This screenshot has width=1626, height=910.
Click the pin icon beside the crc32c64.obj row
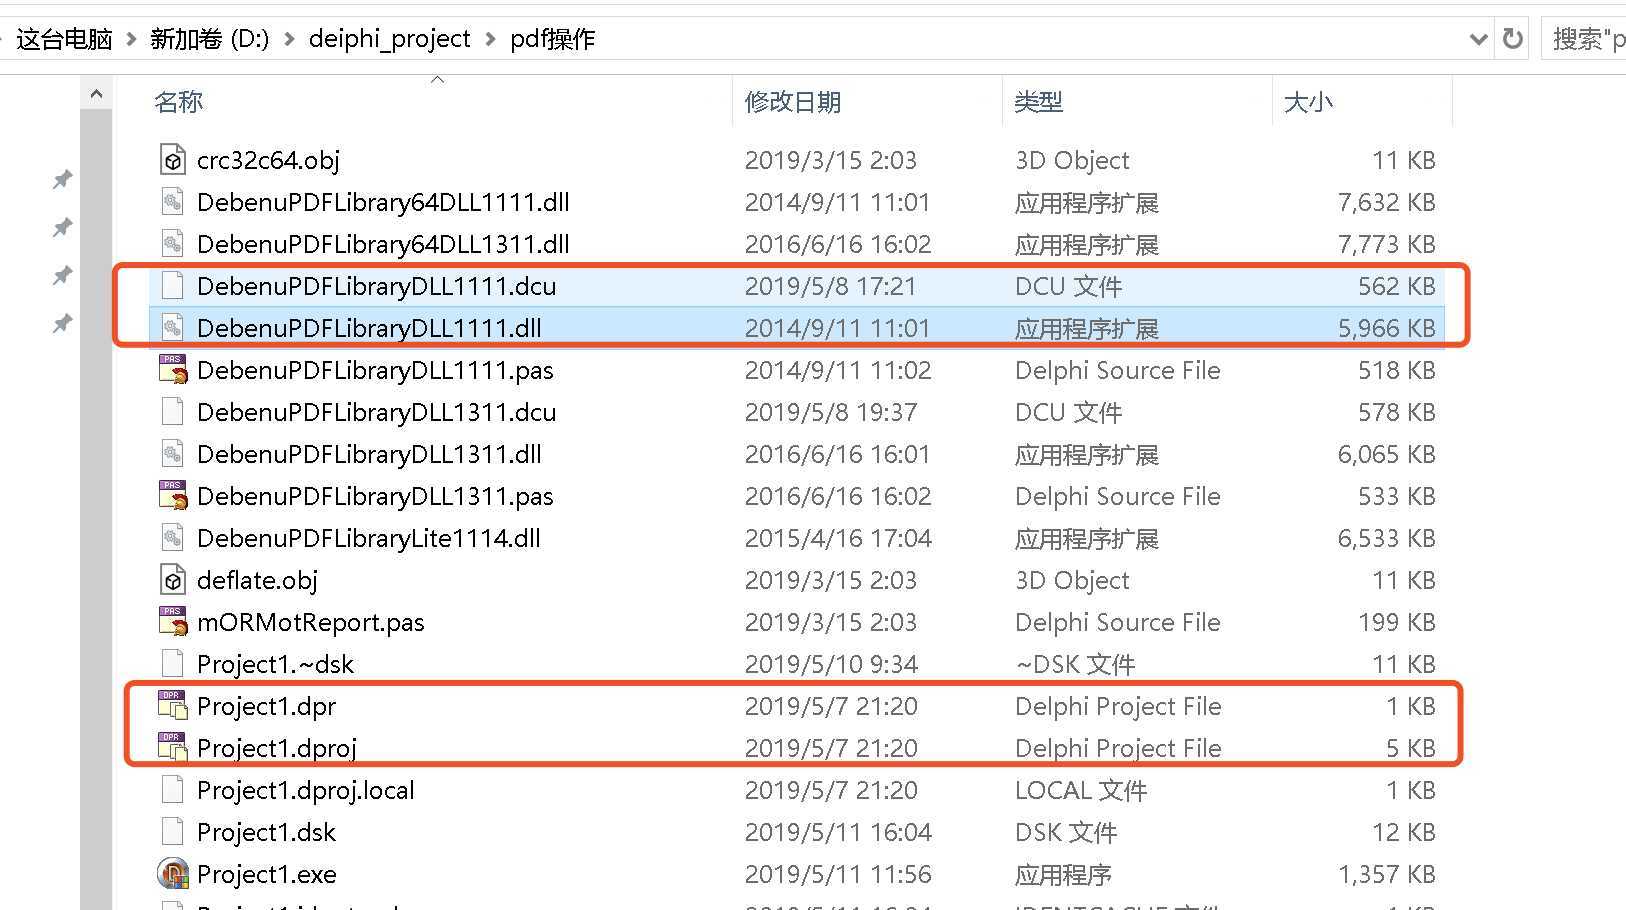[x=62, y=179]
